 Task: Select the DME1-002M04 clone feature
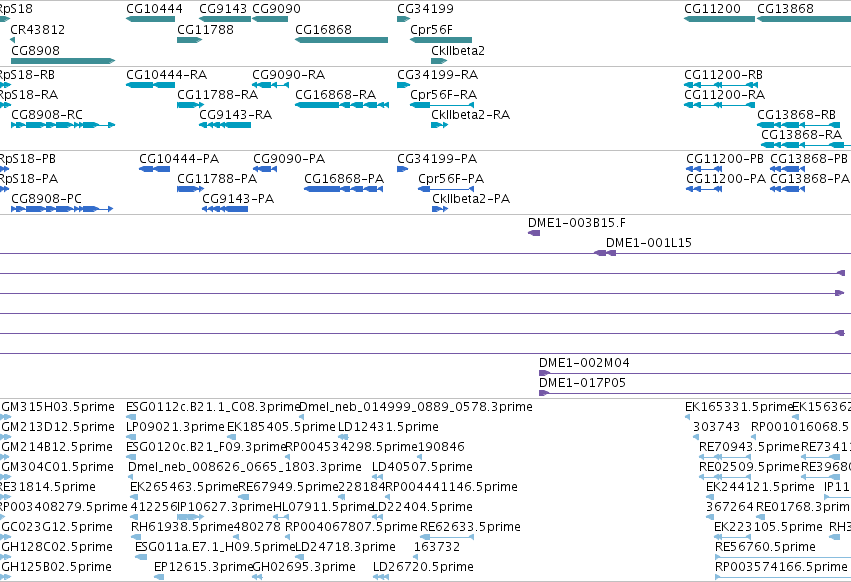click(695, 373)
